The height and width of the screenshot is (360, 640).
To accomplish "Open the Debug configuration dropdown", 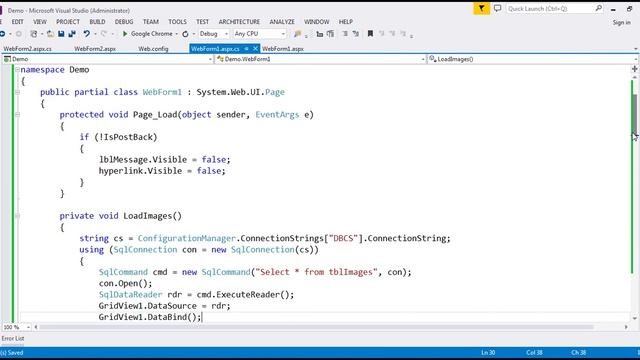I will pyautogui.click(x=227, y=34).
